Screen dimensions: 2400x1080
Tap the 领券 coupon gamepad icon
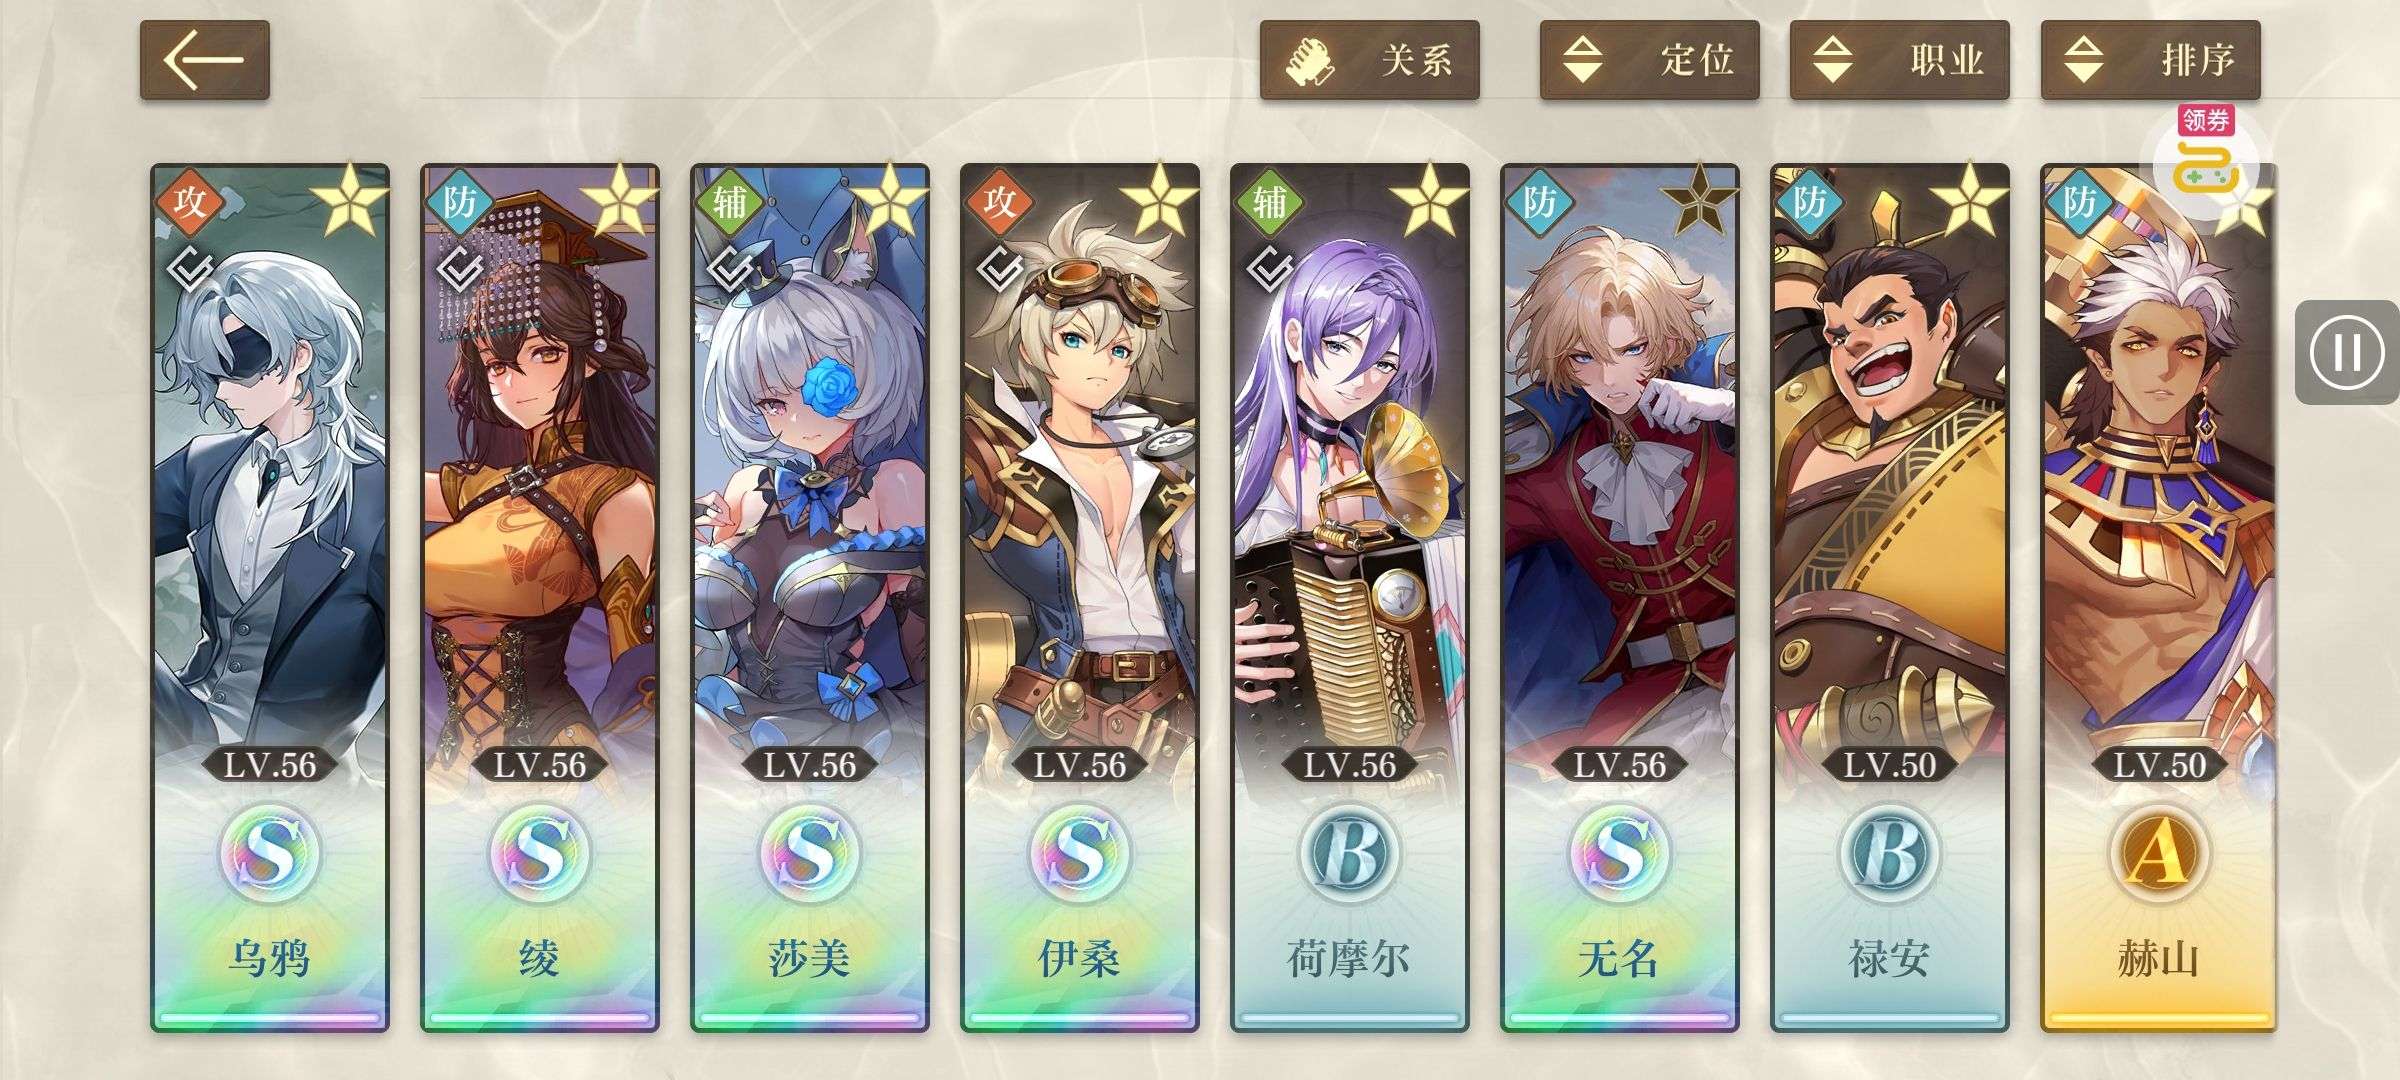pos(2205,155)
